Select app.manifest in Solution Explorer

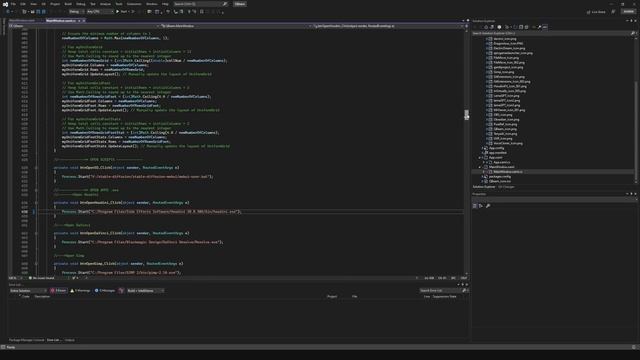pyautogui.click(x=498, y=153)
